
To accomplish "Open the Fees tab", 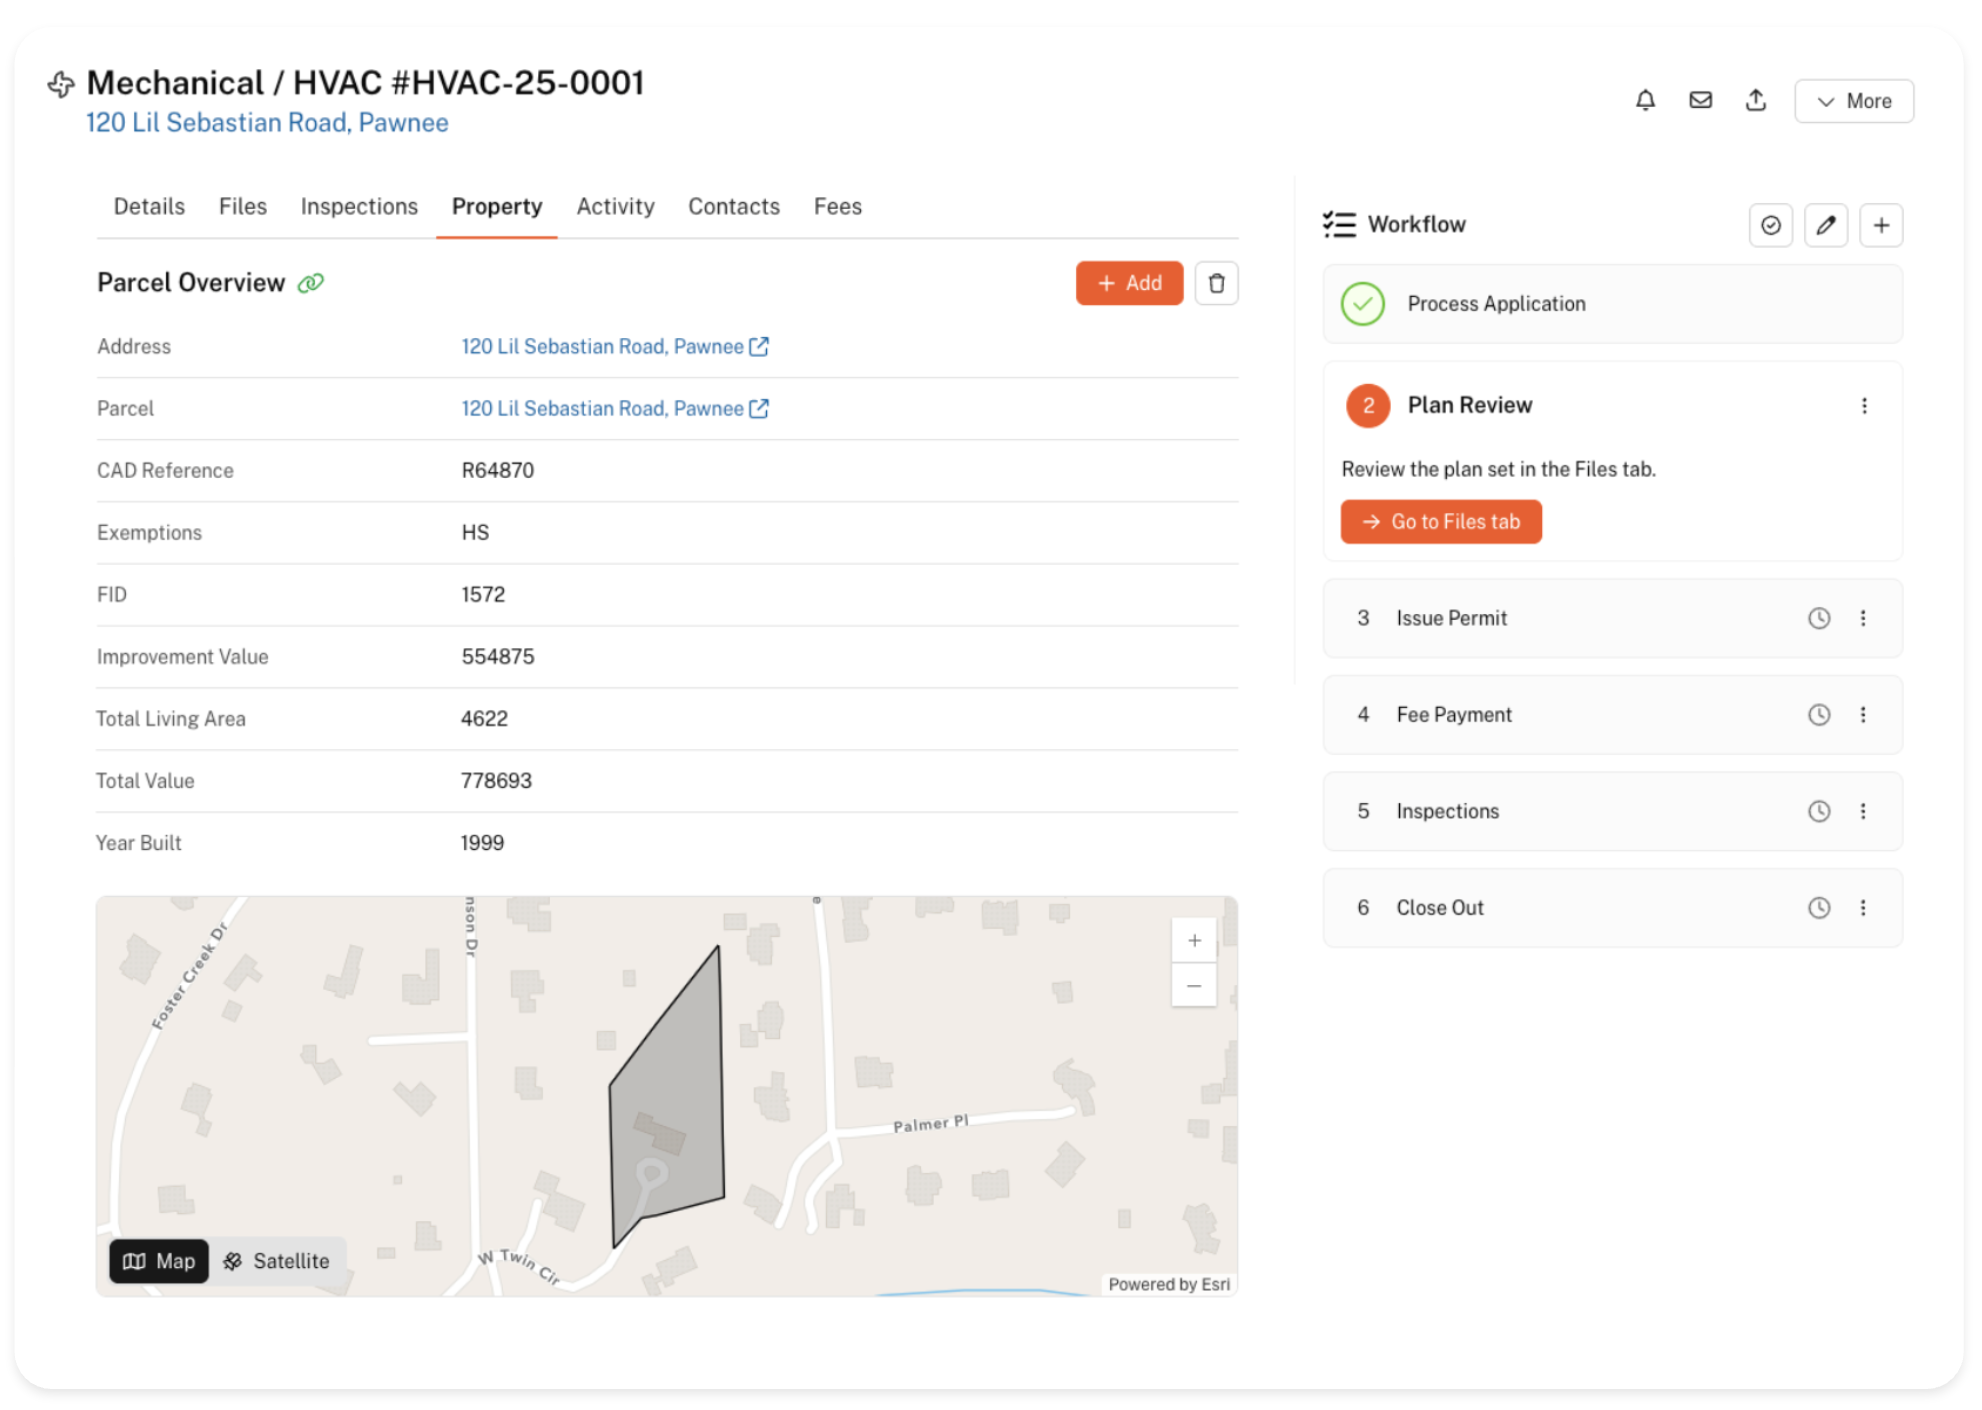I will click(x=837, y=206).
